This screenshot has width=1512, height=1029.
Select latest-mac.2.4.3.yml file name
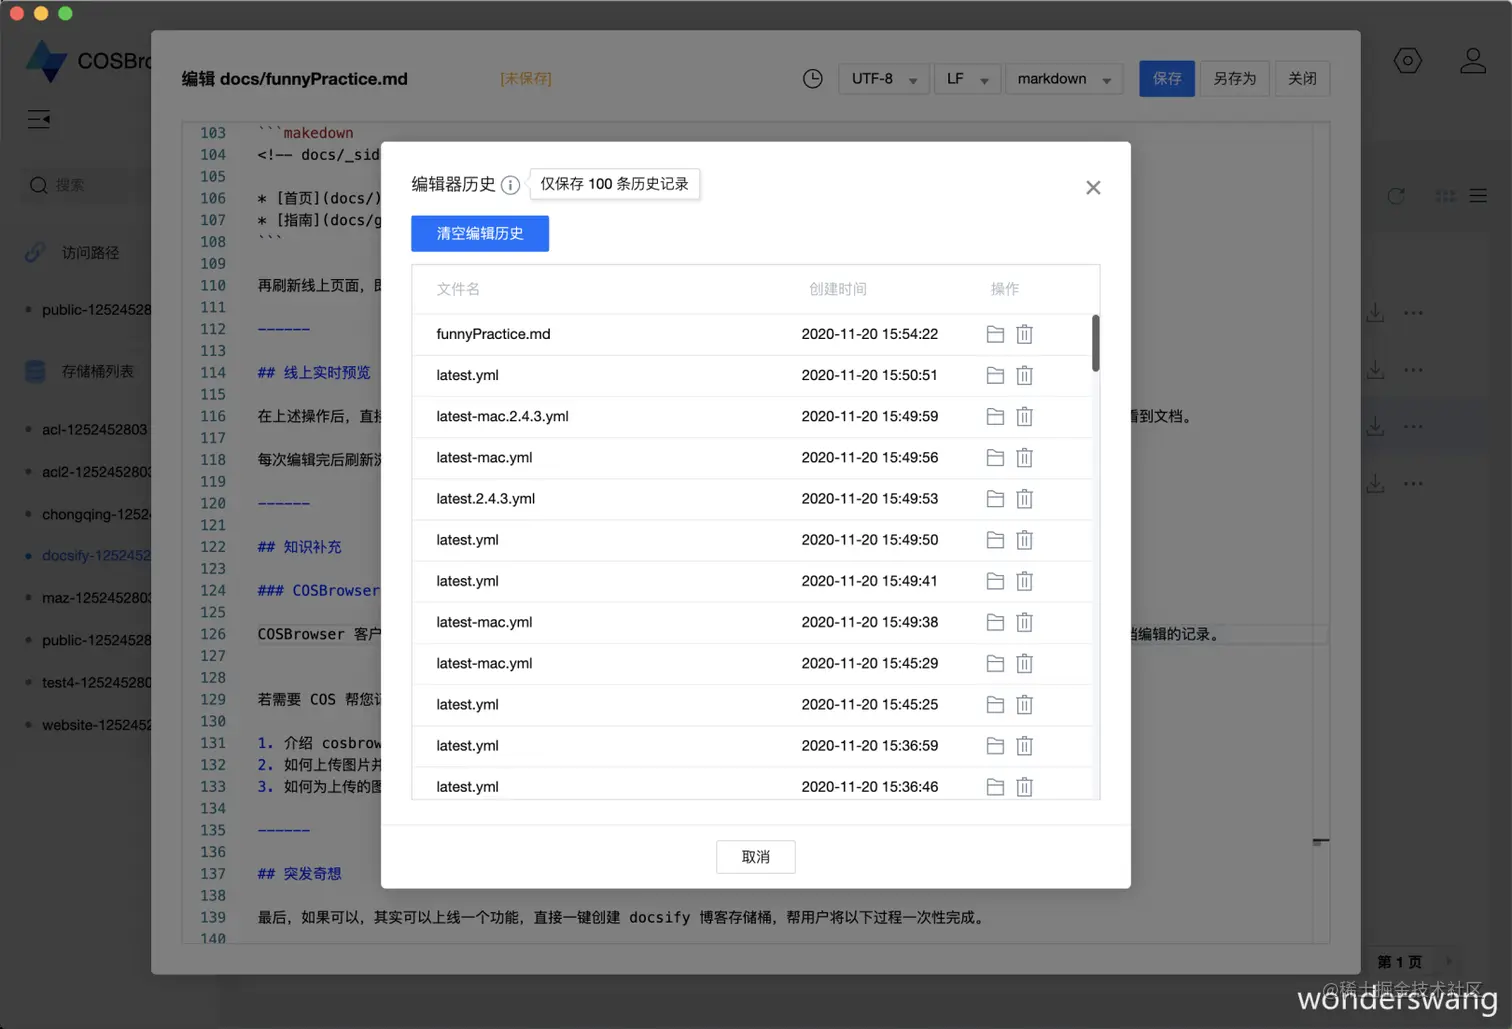coord(502,416)
